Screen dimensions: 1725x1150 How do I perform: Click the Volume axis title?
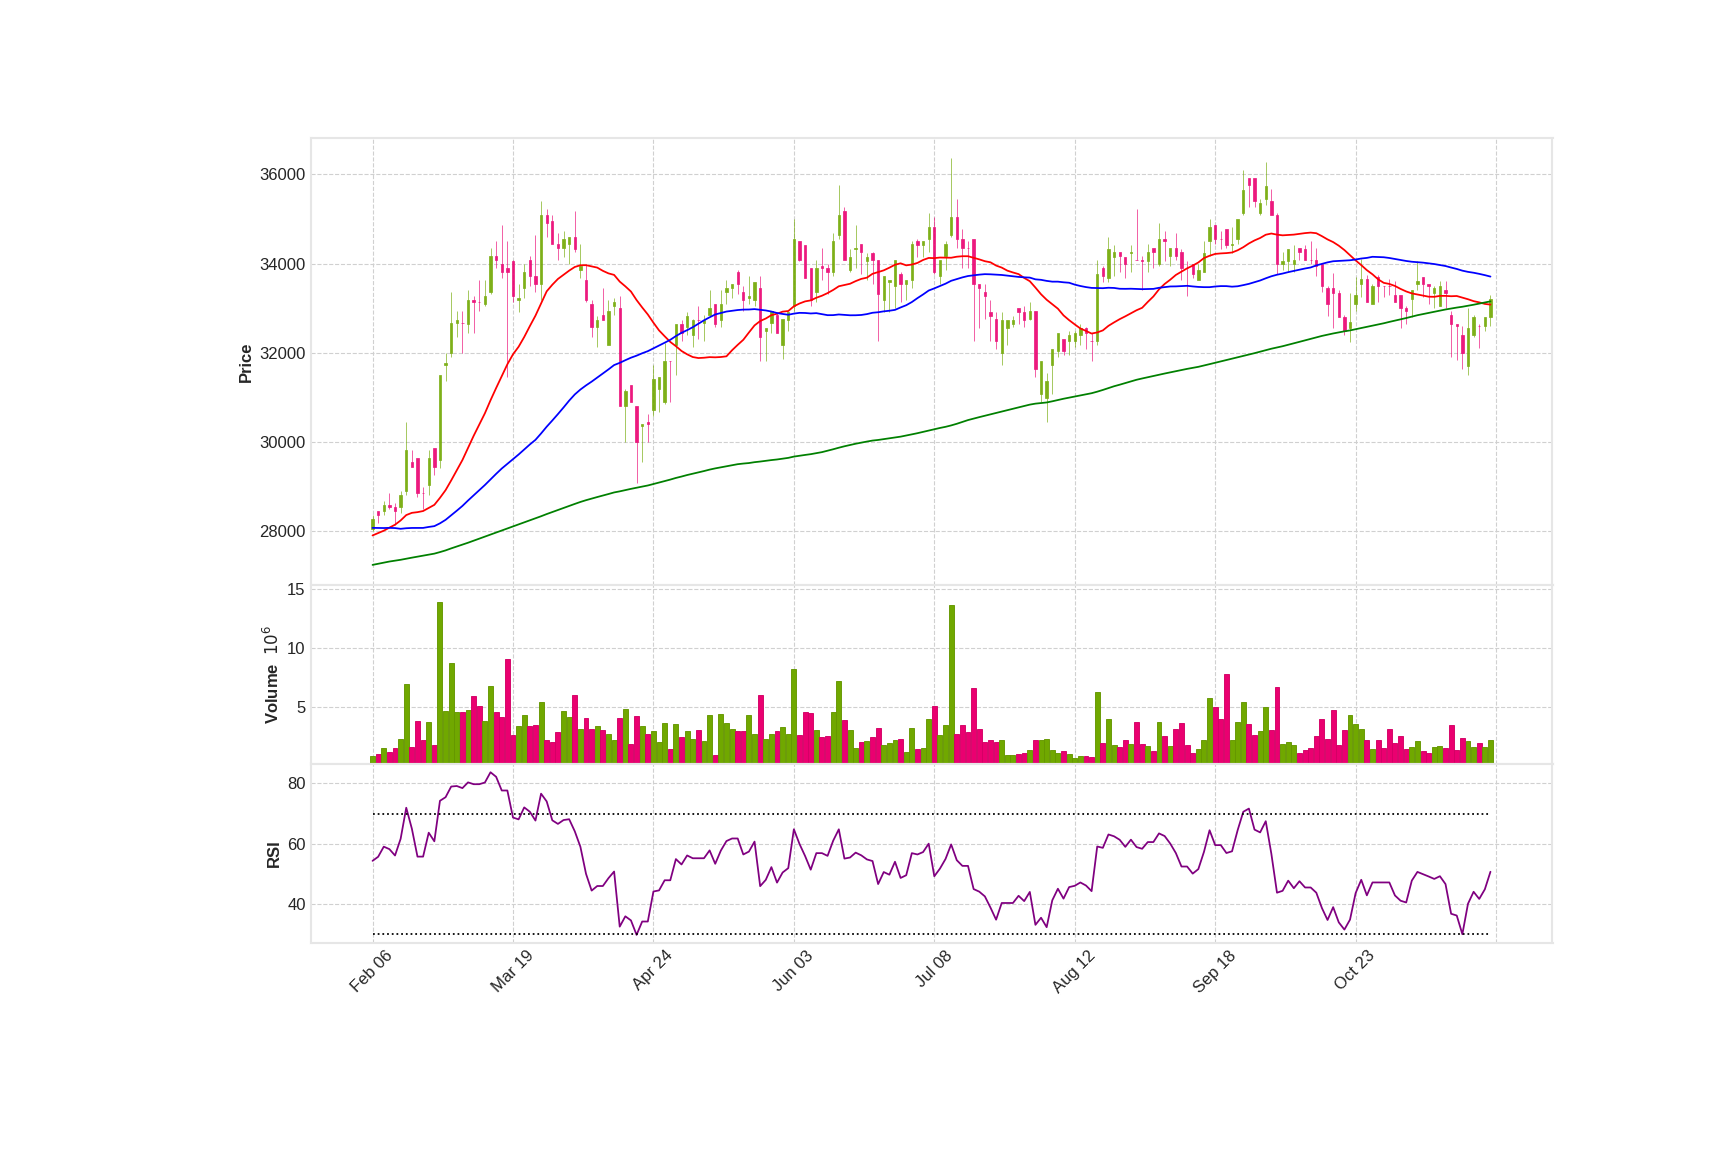click(x=271, y=694)
